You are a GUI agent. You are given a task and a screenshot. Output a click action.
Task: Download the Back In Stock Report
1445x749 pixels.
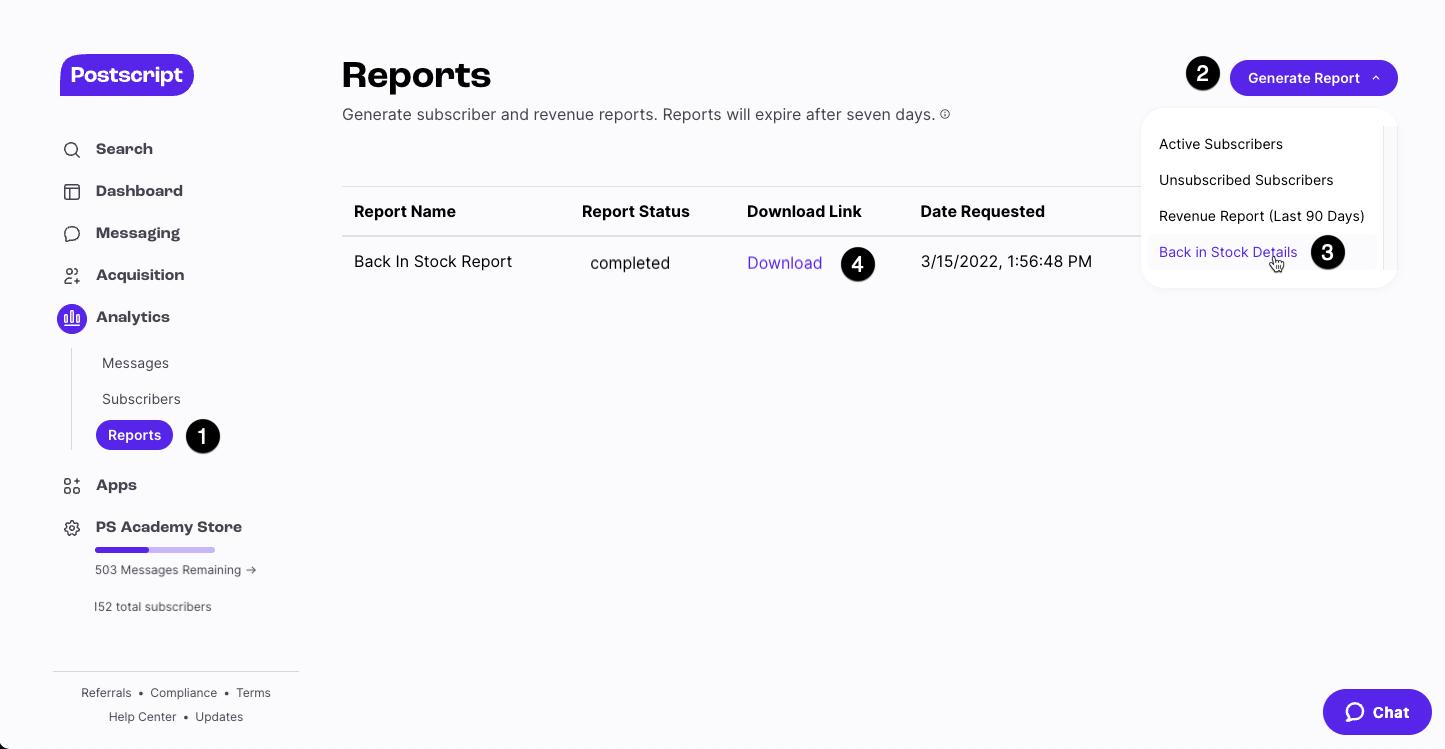click(x=784, y=263)
